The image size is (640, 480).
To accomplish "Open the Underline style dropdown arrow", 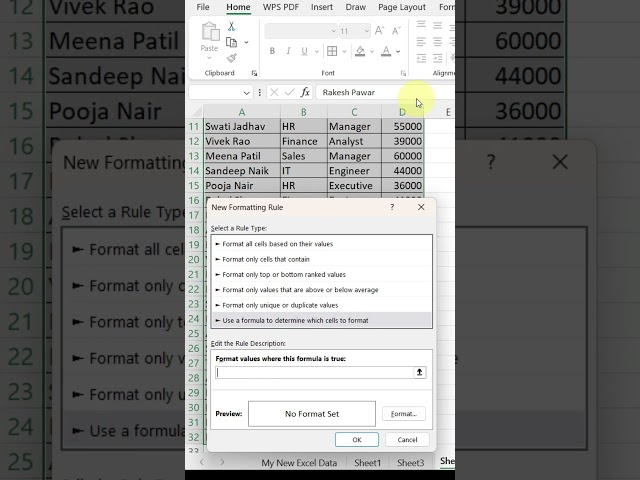I will click(317, 51).
